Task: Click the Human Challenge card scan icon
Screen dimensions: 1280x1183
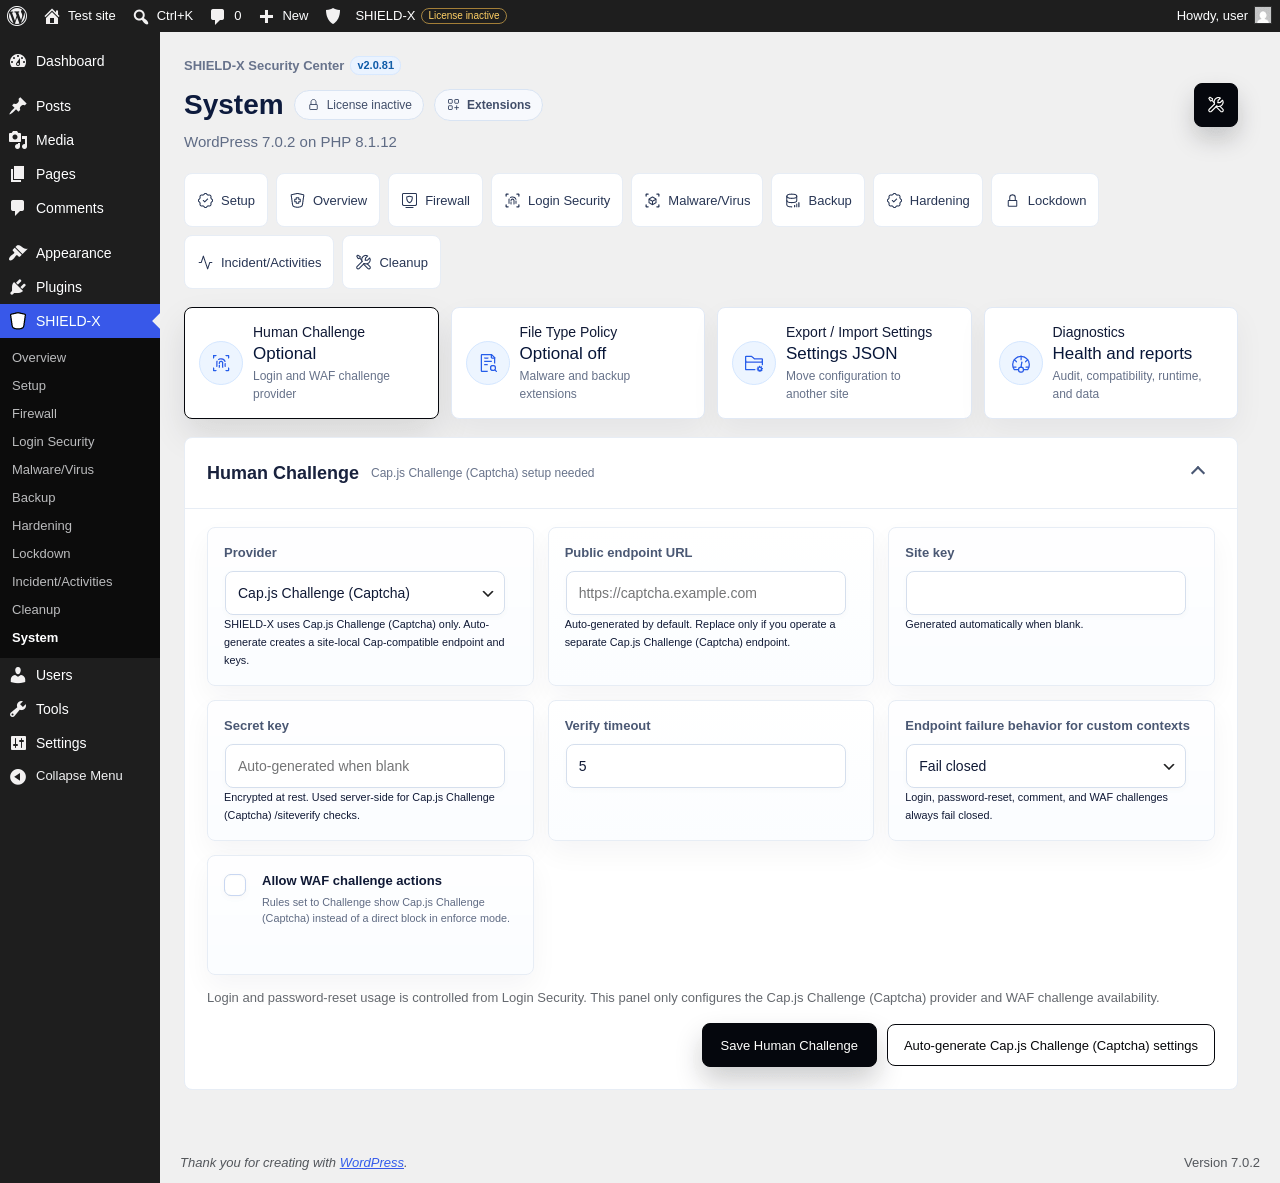Action: pos(221,363)
